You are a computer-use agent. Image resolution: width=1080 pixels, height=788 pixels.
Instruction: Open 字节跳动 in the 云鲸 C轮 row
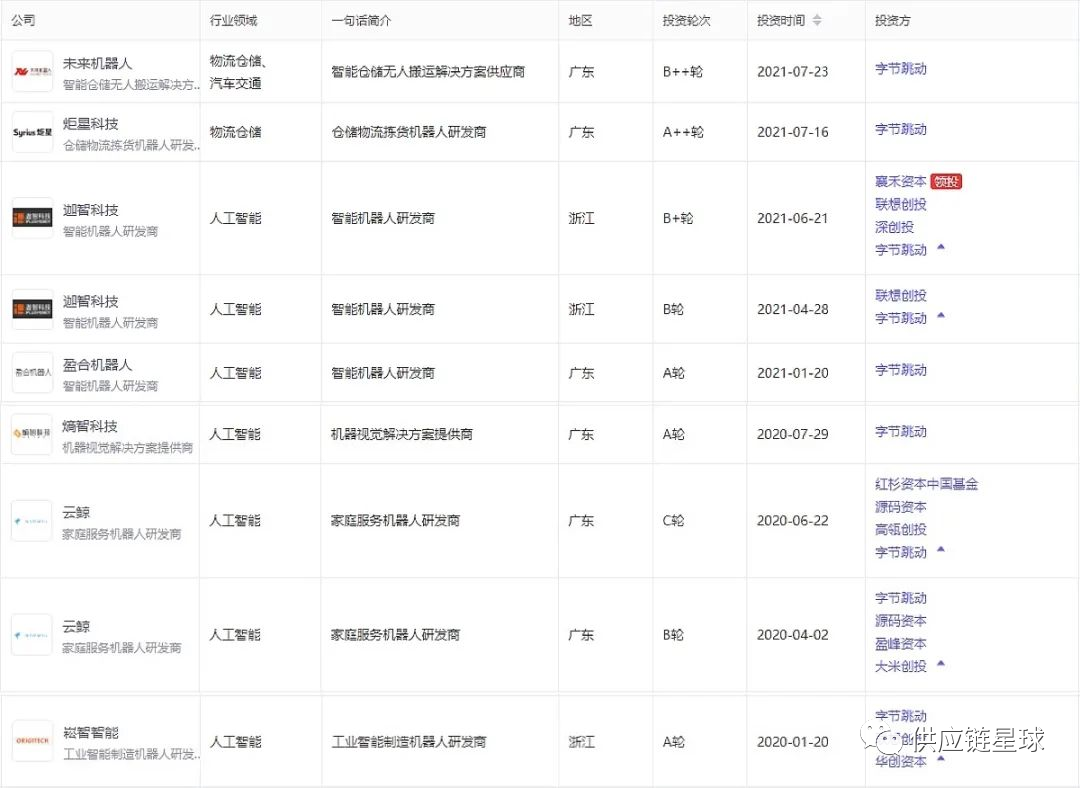(901, 552)
